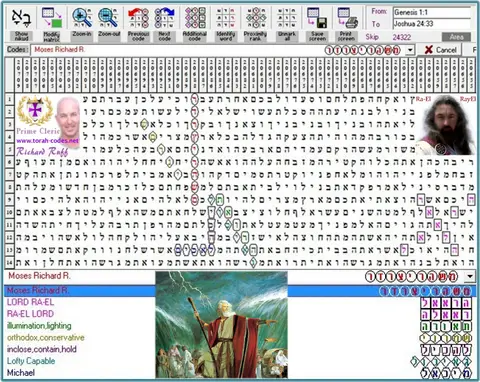Click the Print screen label button

point(346,36)
